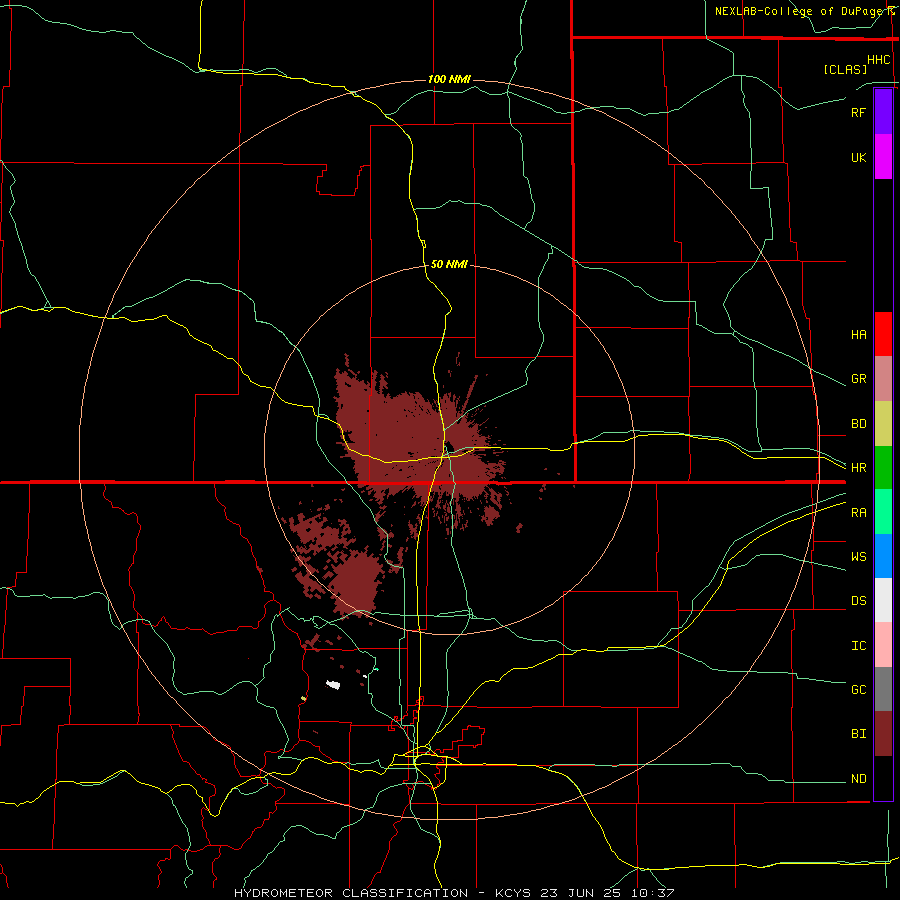Pick the DS white legend swatch
The image size is (900, 900).
[x=883, y=600]
